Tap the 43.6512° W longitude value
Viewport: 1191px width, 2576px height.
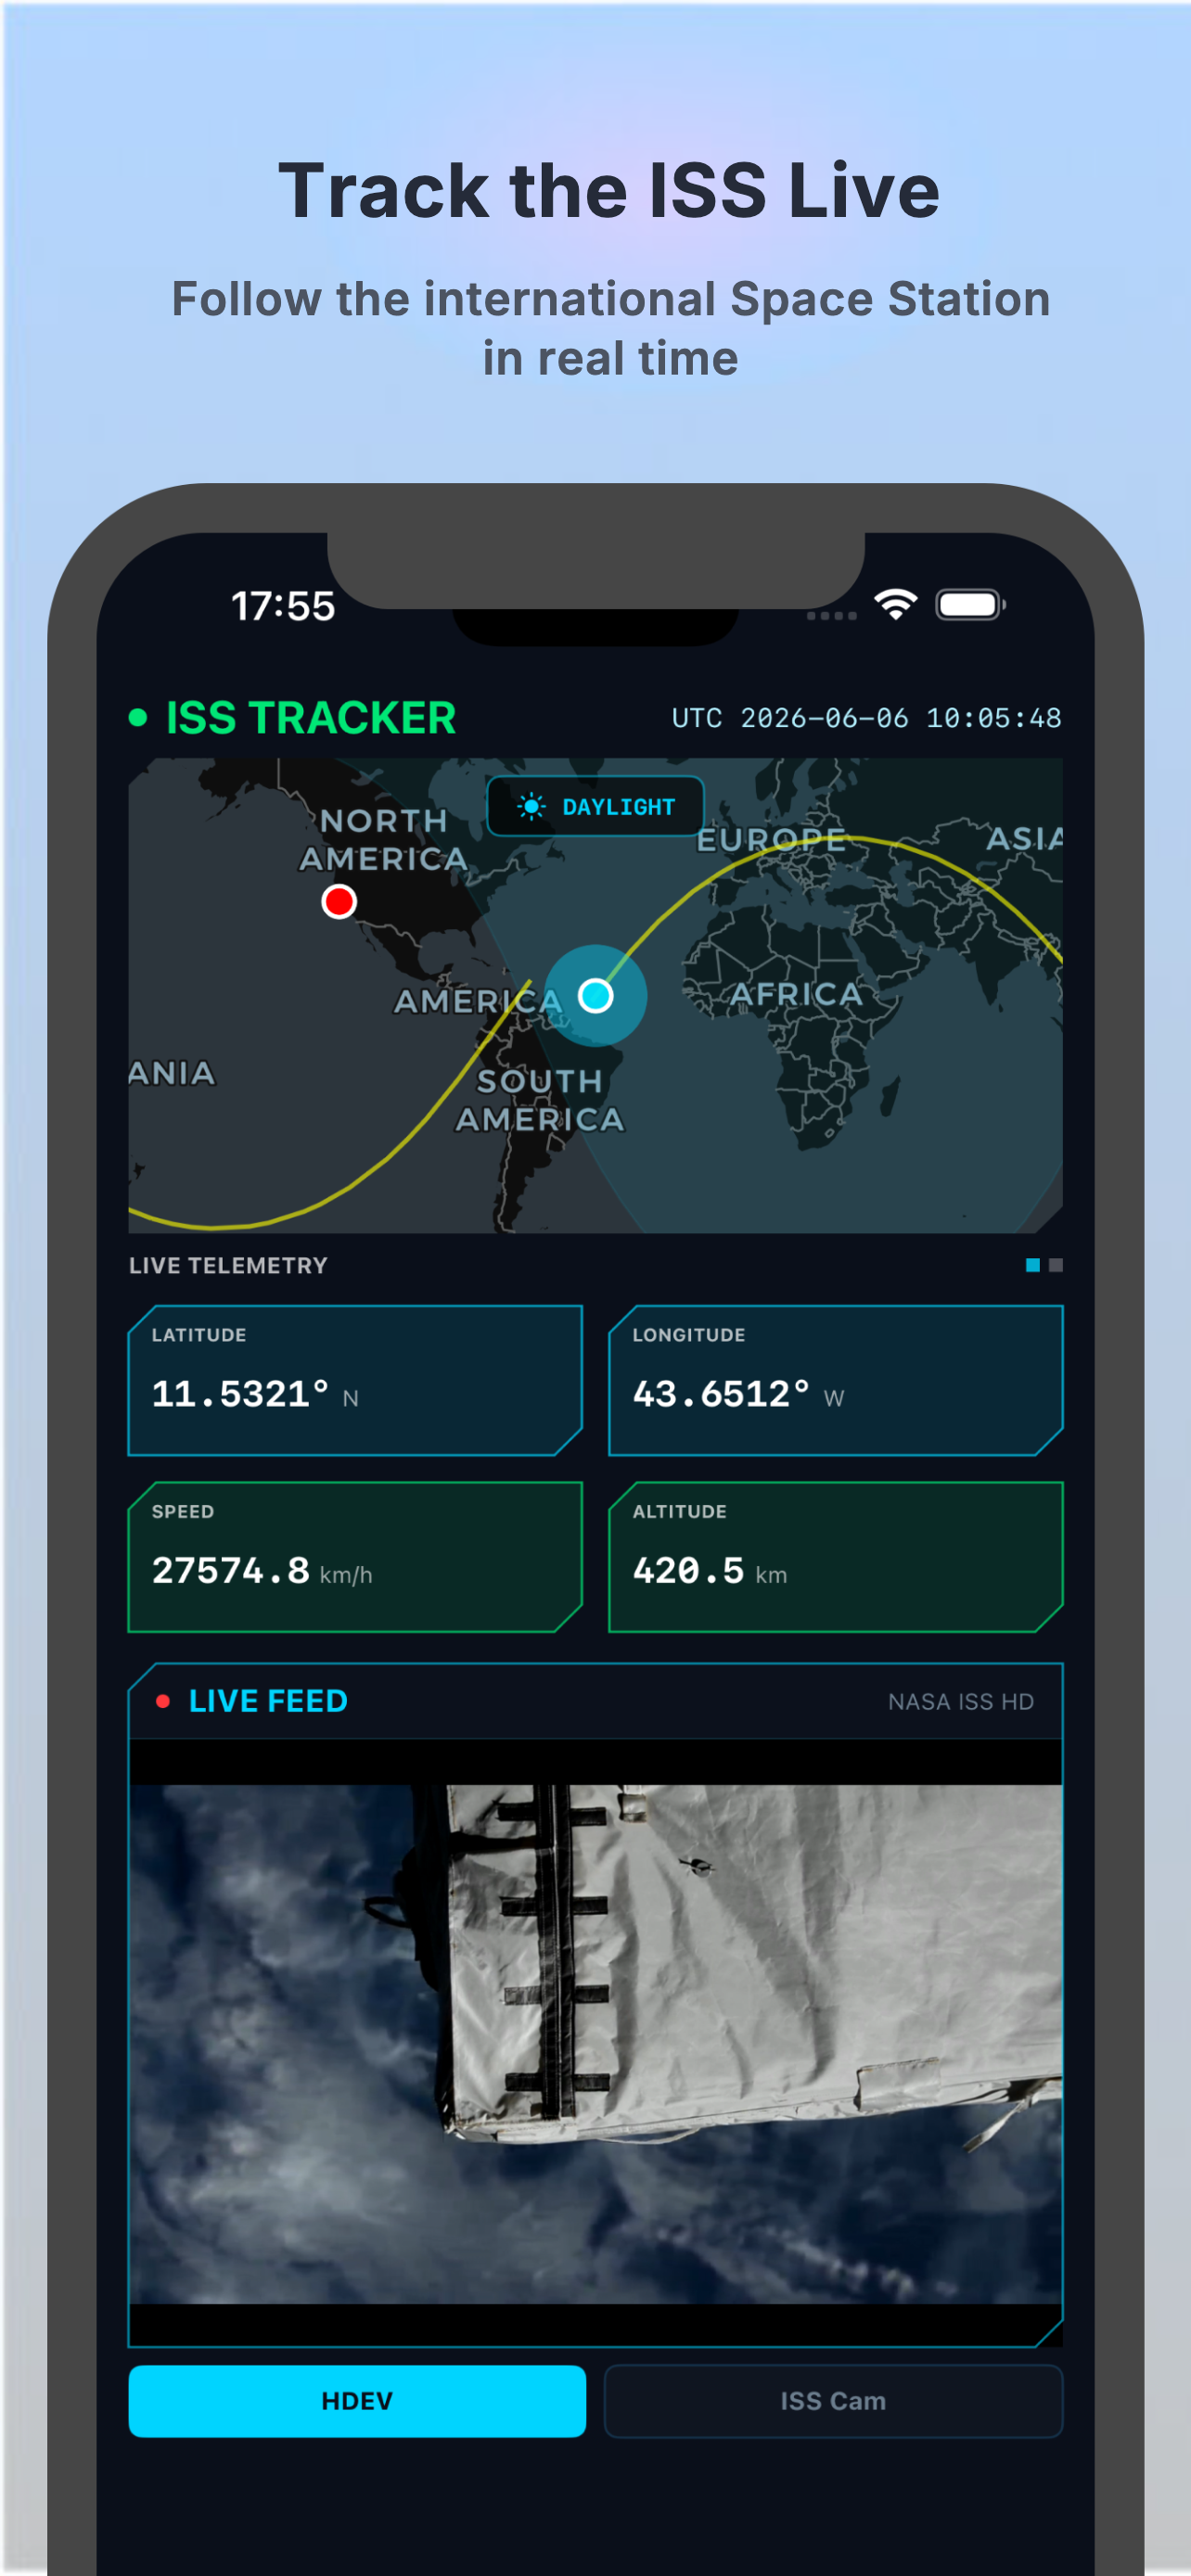[x=739, y=1394]
